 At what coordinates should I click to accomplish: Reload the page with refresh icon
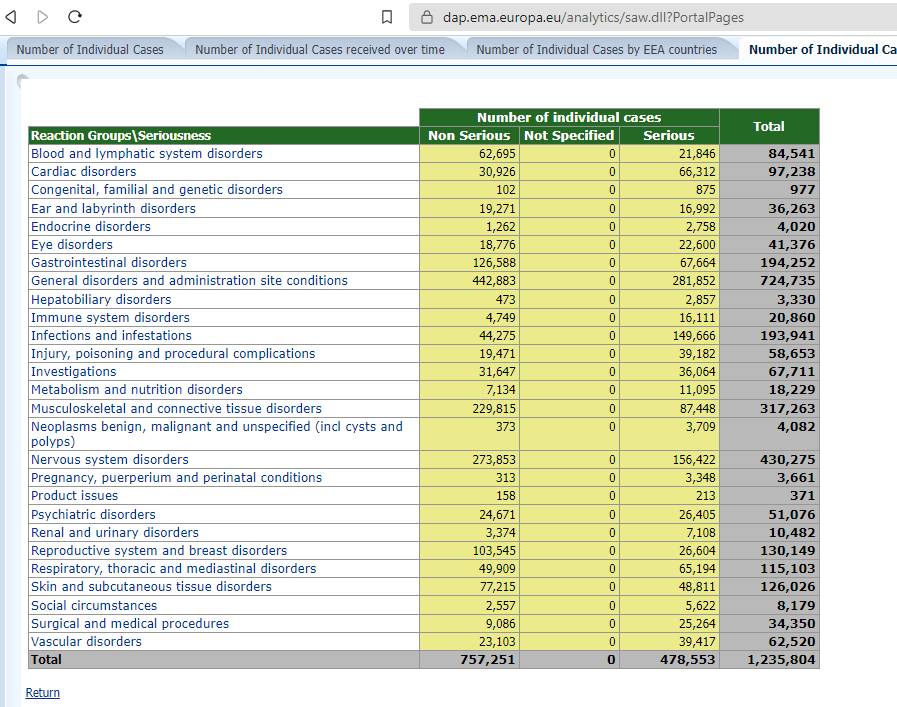click(74, 17)
